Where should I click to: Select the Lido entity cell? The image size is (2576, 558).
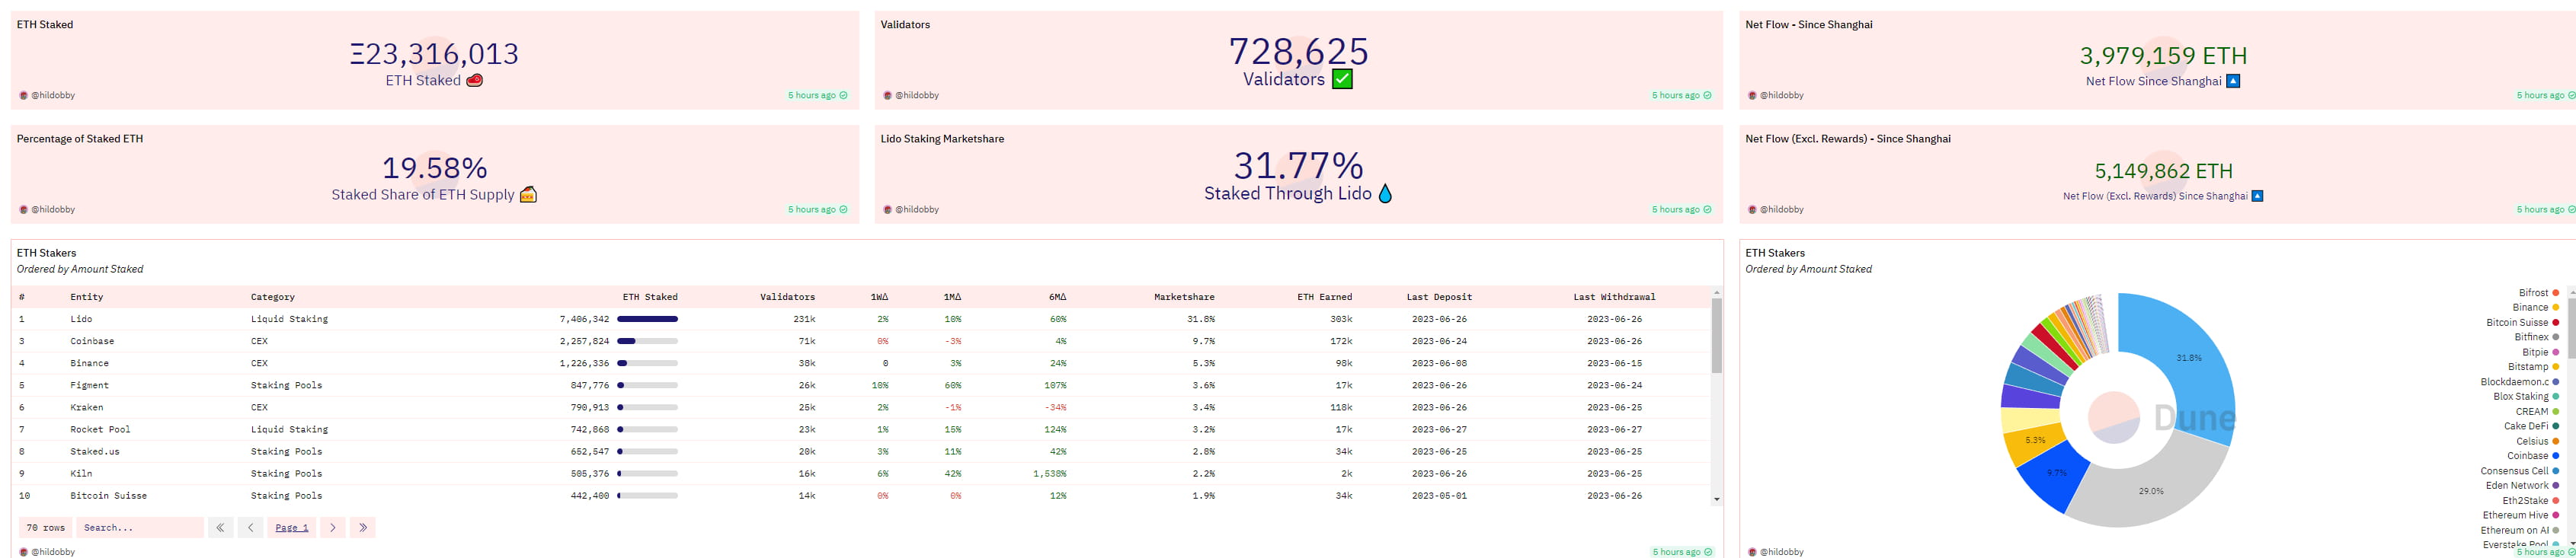coord(81,319)
